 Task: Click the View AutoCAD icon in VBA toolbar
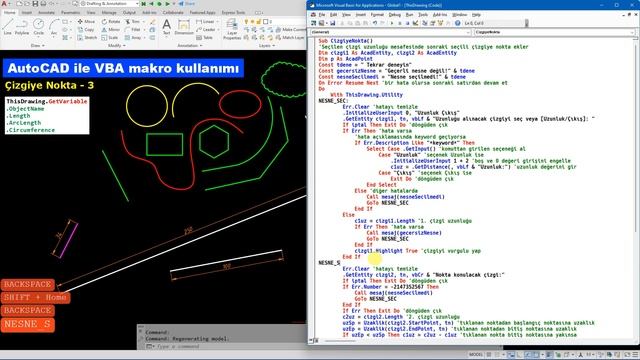[x=313, y=23]
